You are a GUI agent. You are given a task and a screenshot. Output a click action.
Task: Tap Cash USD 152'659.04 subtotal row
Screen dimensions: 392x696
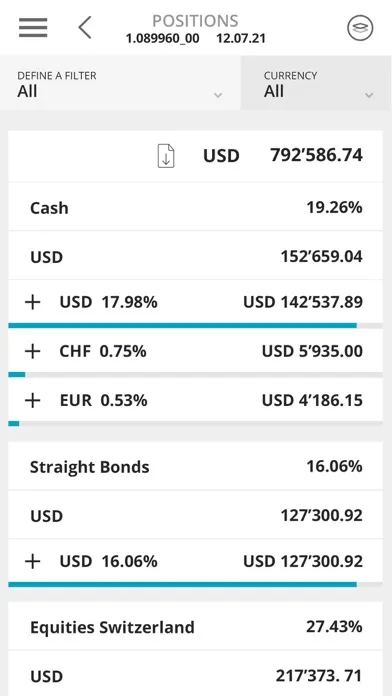point(195,257)
